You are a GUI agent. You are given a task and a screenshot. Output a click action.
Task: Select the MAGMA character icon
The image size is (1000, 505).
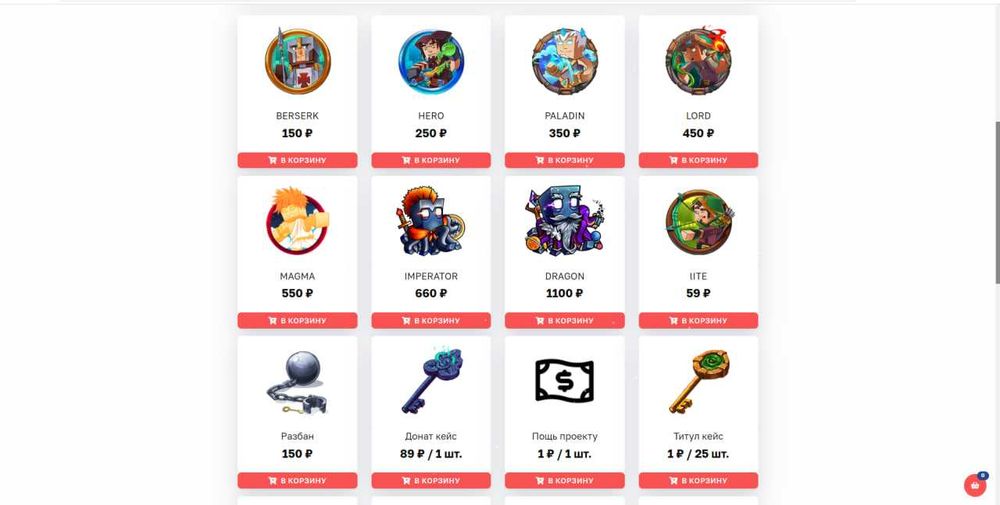pos(297,221)
